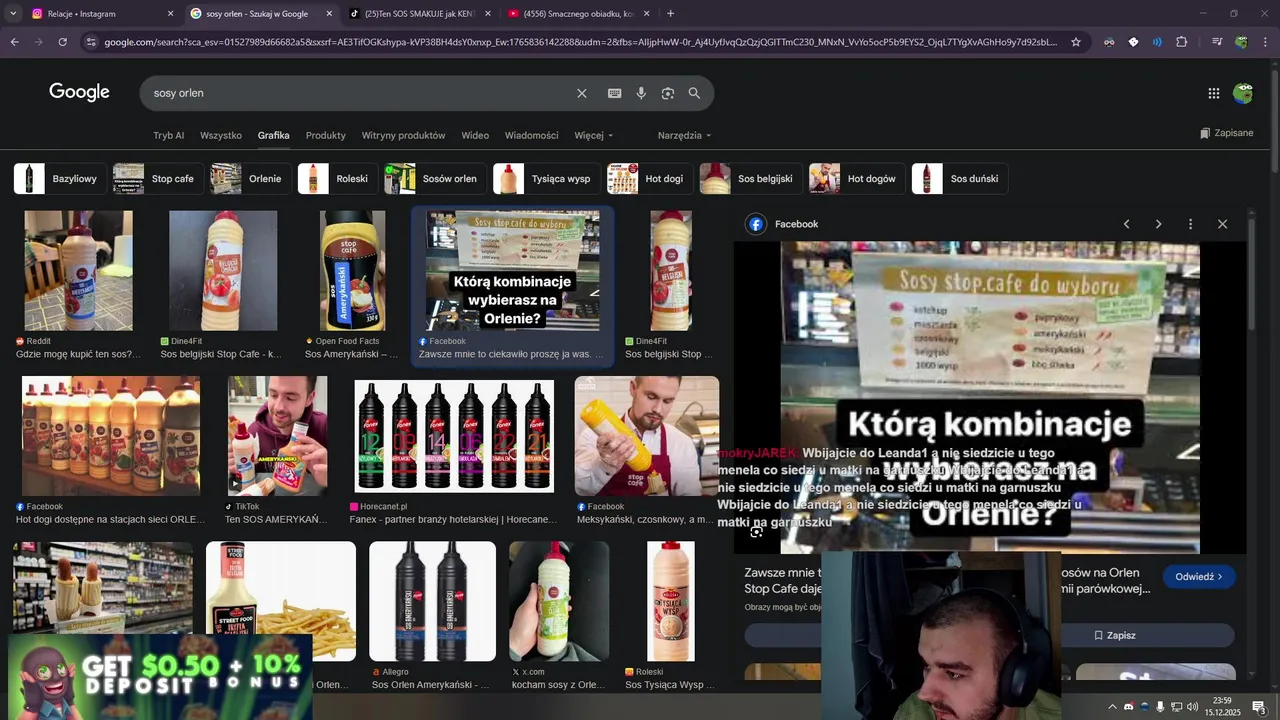
Task: Show the next image in preview panel
Action: pos(1158,224)
